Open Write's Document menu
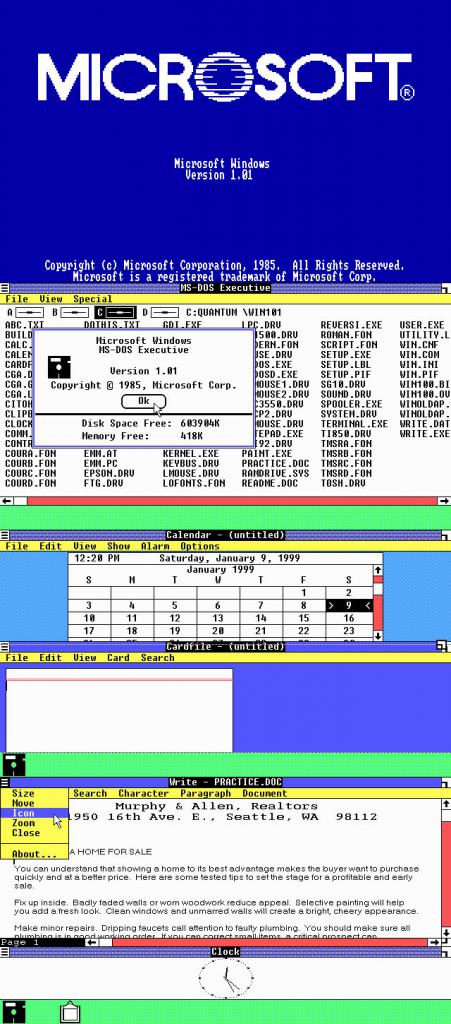Image resolution: width=451 pixels, height=1024 pixels. pos(264,793)
